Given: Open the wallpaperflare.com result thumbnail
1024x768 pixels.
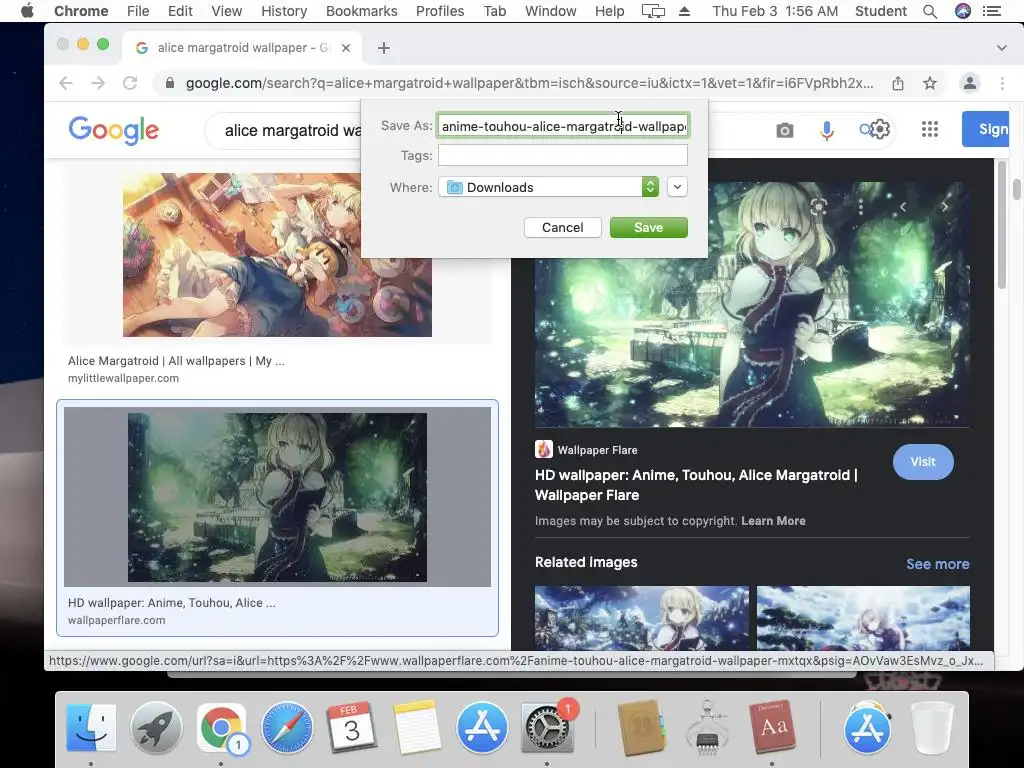Looking at the screenshot, I should click(277, 497).
